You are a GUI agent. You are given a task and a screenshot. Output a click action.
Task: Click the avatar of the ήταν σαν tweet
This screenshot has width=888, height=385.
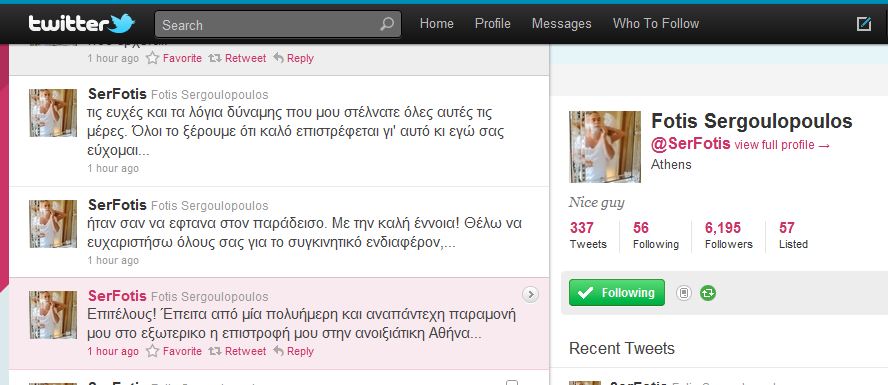[53, 224]
